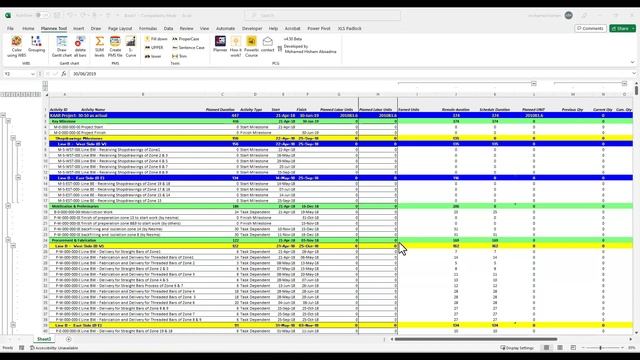Apply Sentence Case to selection
Image resolution: width=640 pixels, height=360 pixels.
point(188,47)
